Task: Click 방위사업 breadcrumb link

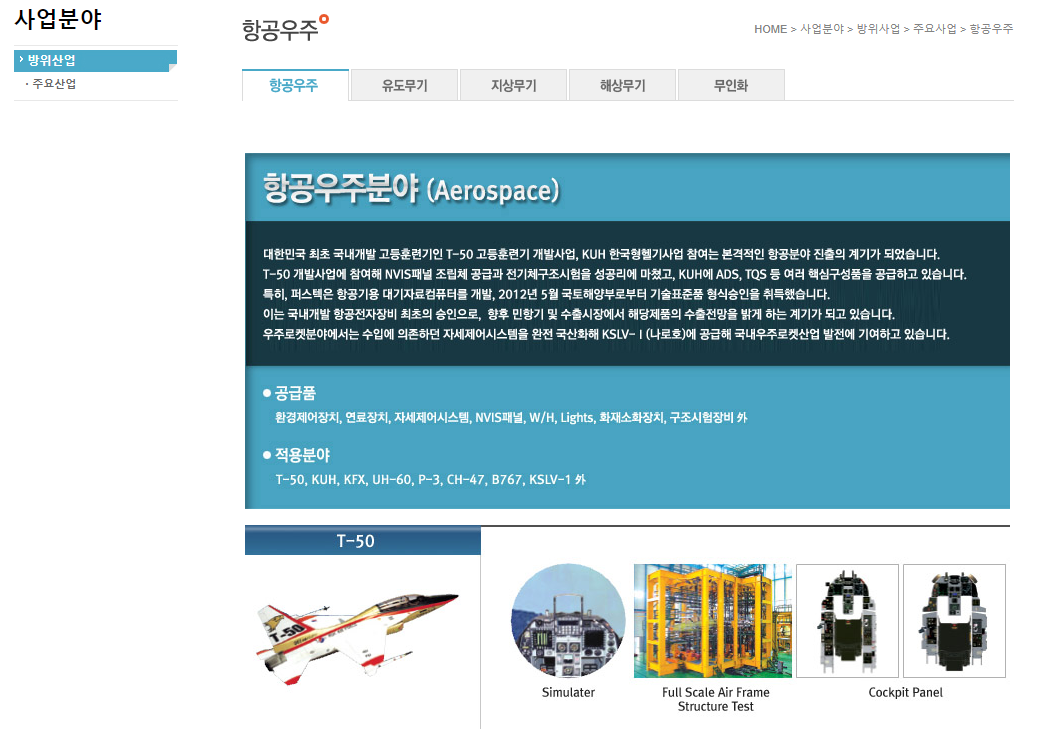Action: (x=878, y=29)
